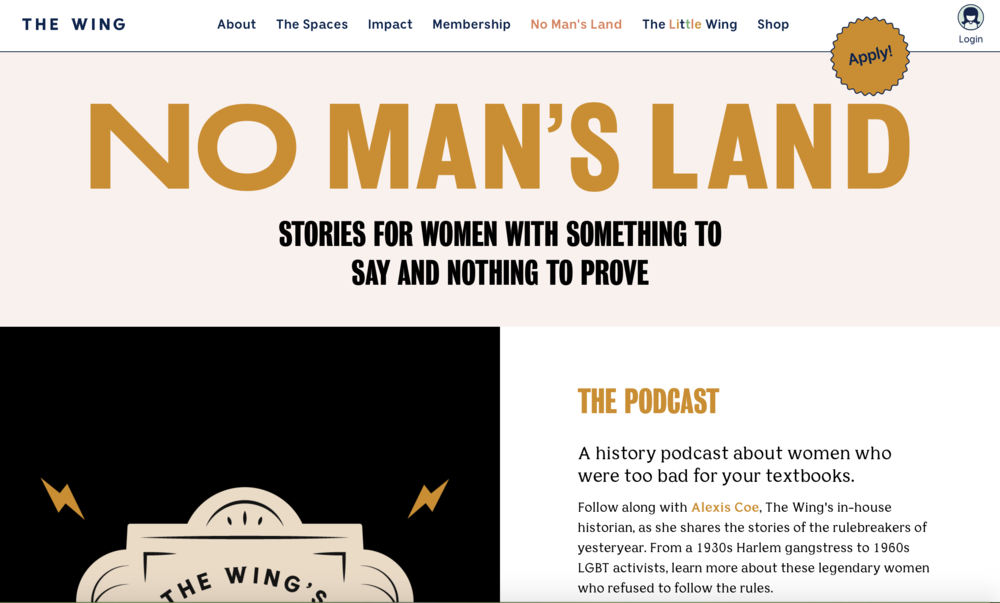
Task: Open the Shop link
Action: pyautogui.click(x=773, y=24)
